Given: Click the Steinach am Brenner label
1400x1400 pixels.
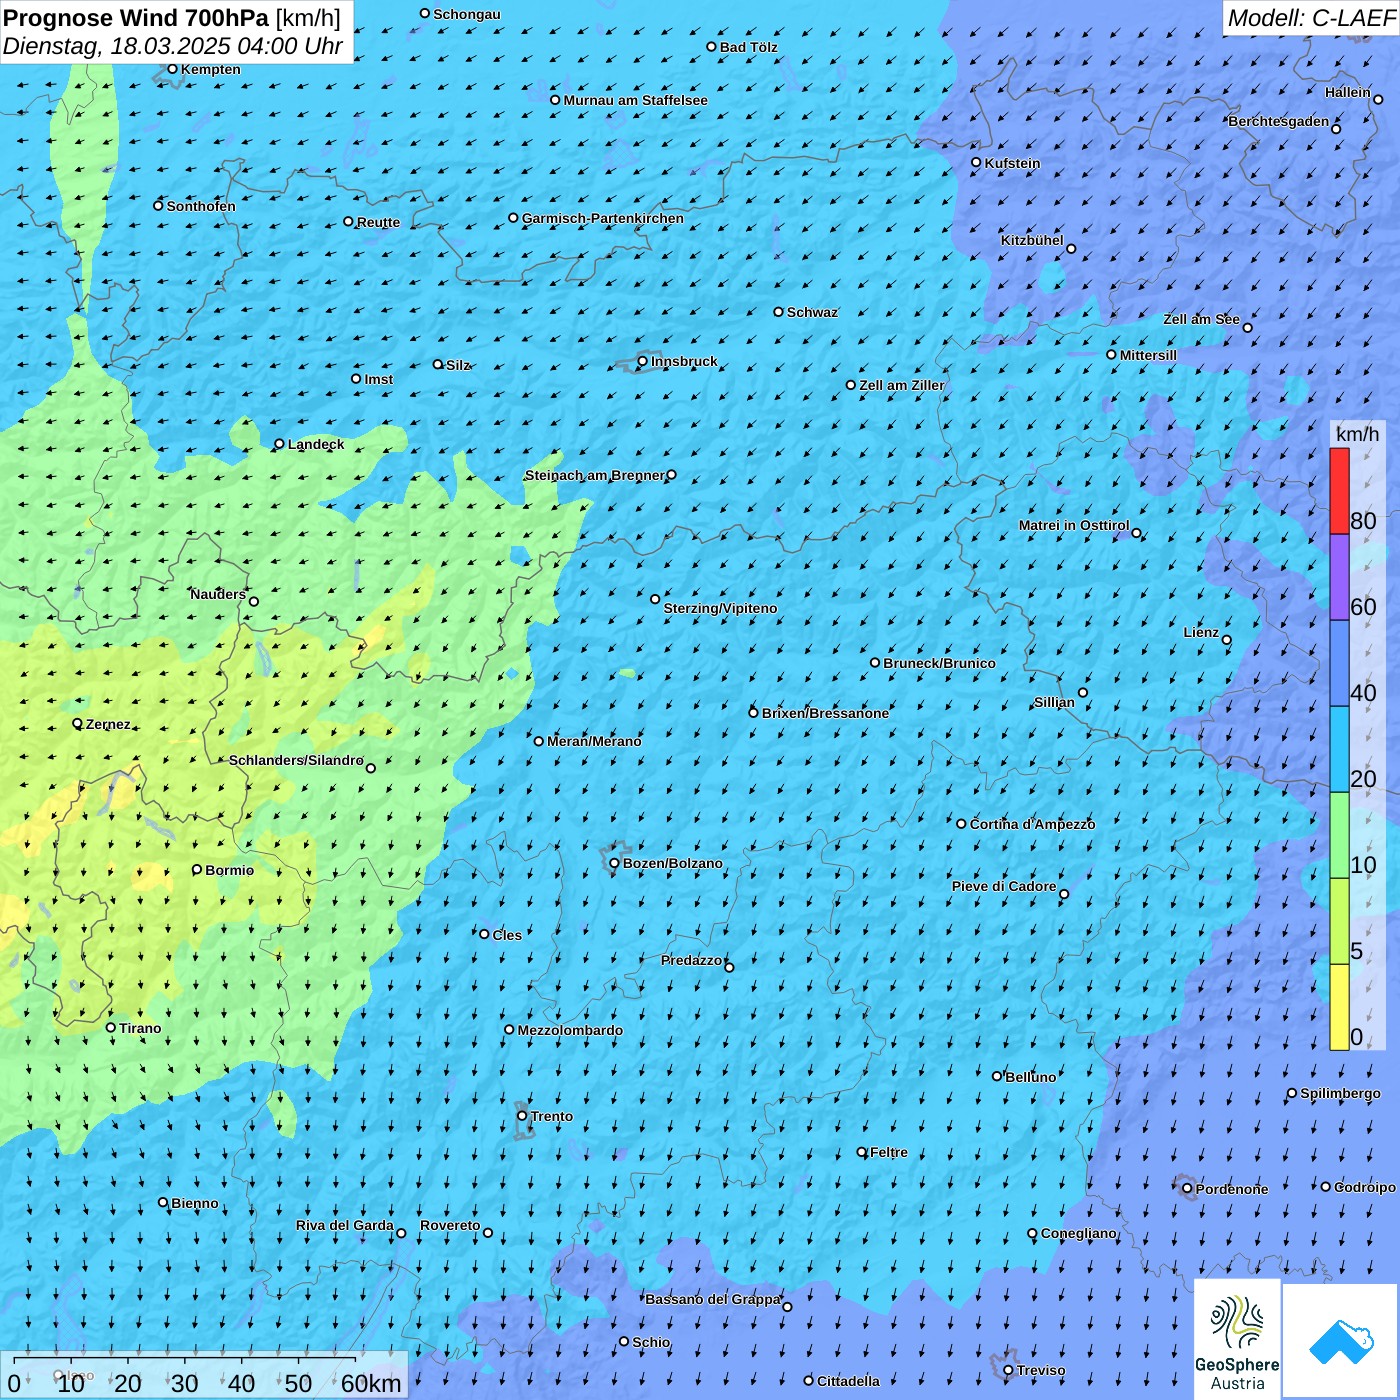Looking at the screenshot, I should click(594, 475).
